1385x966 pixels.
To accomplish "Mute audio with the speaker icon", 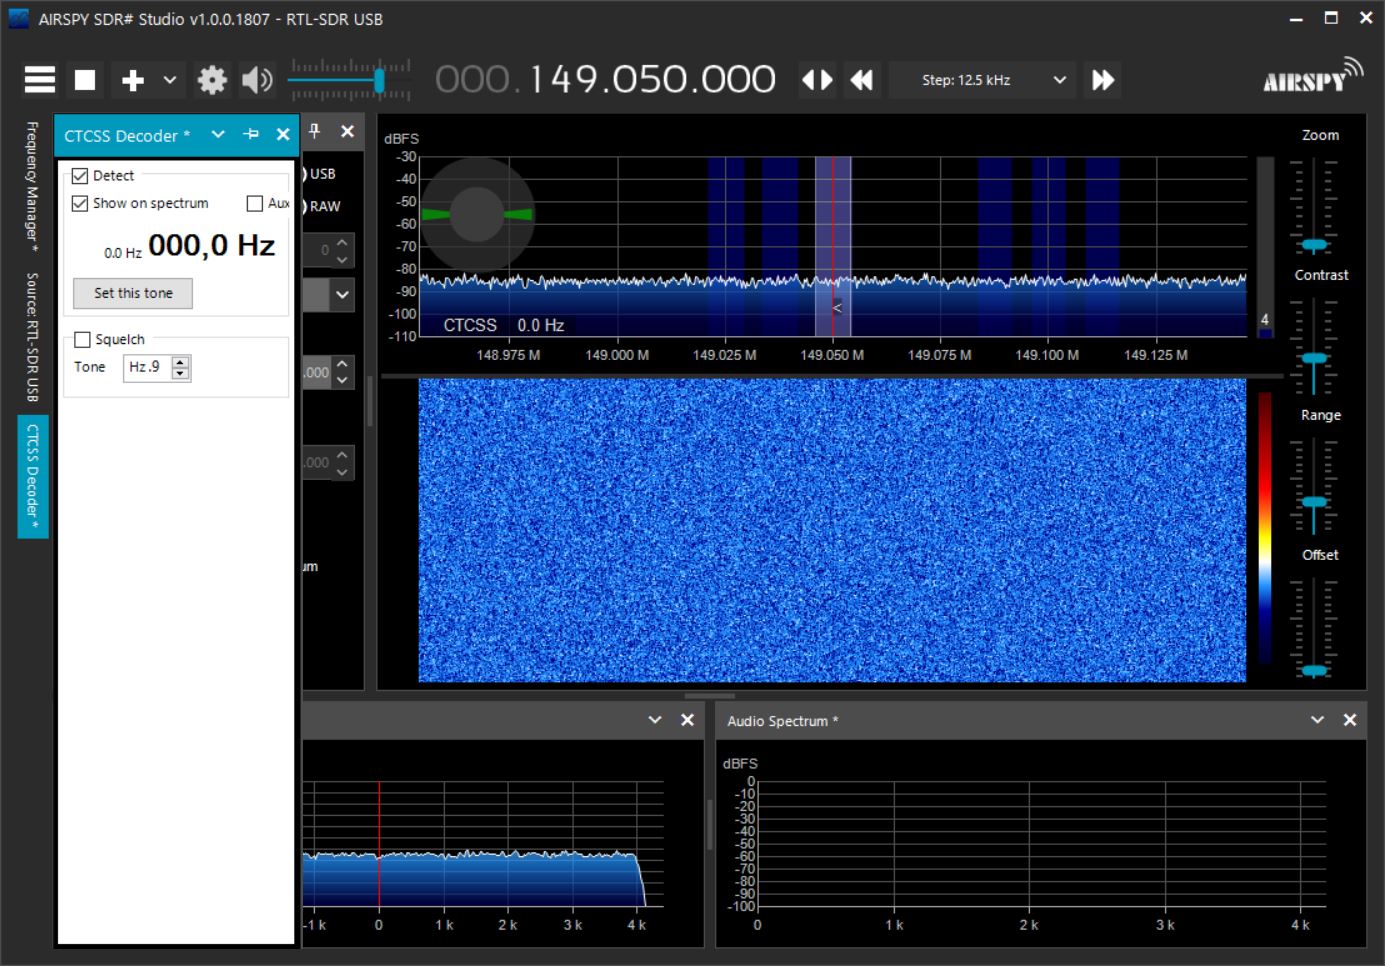I will [257, 80].
